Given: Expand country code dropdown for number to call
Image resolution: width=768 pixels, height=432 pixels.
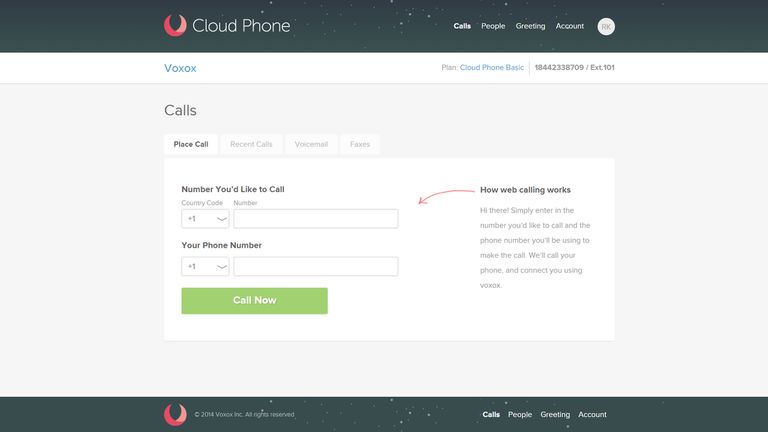Looking at the screenshot, I should pos(205,219).
